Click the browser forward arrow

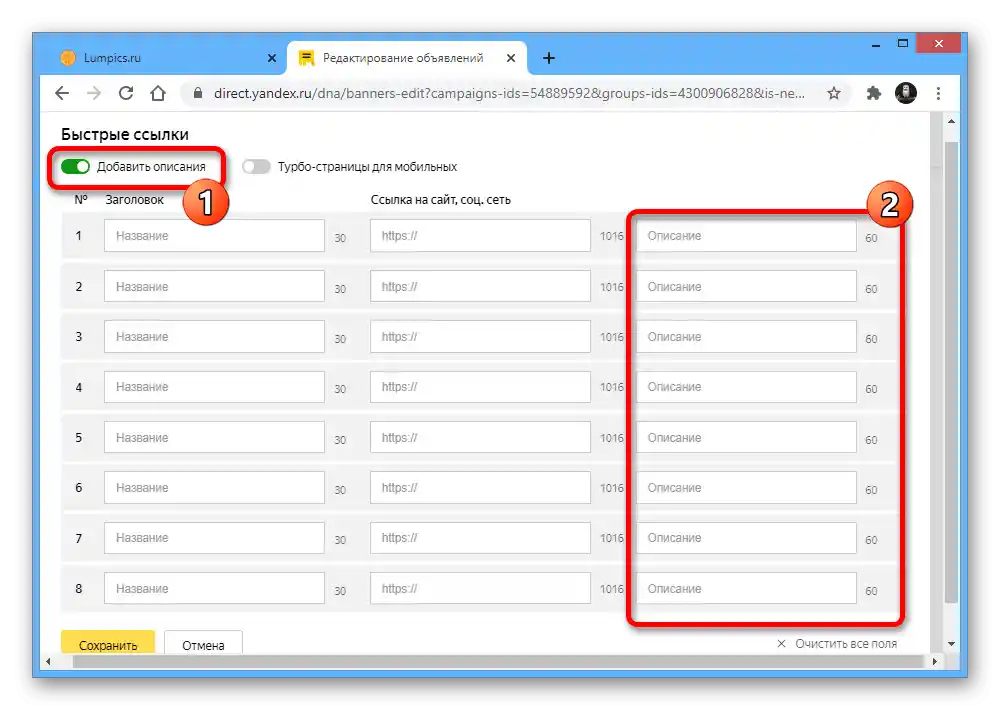94,93
